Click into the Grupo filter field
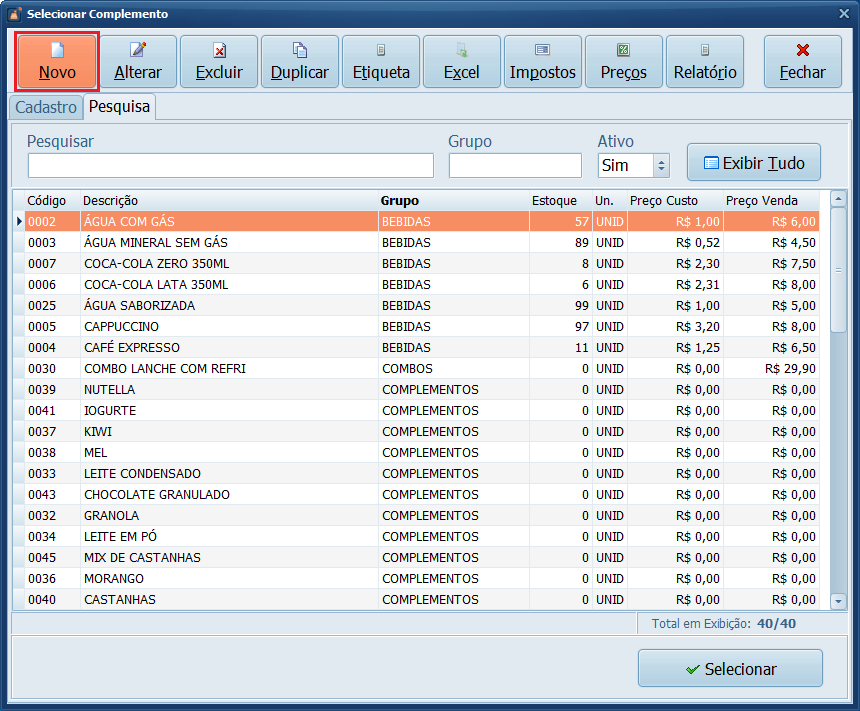This screenshot has width=860, height=711. 515,166
